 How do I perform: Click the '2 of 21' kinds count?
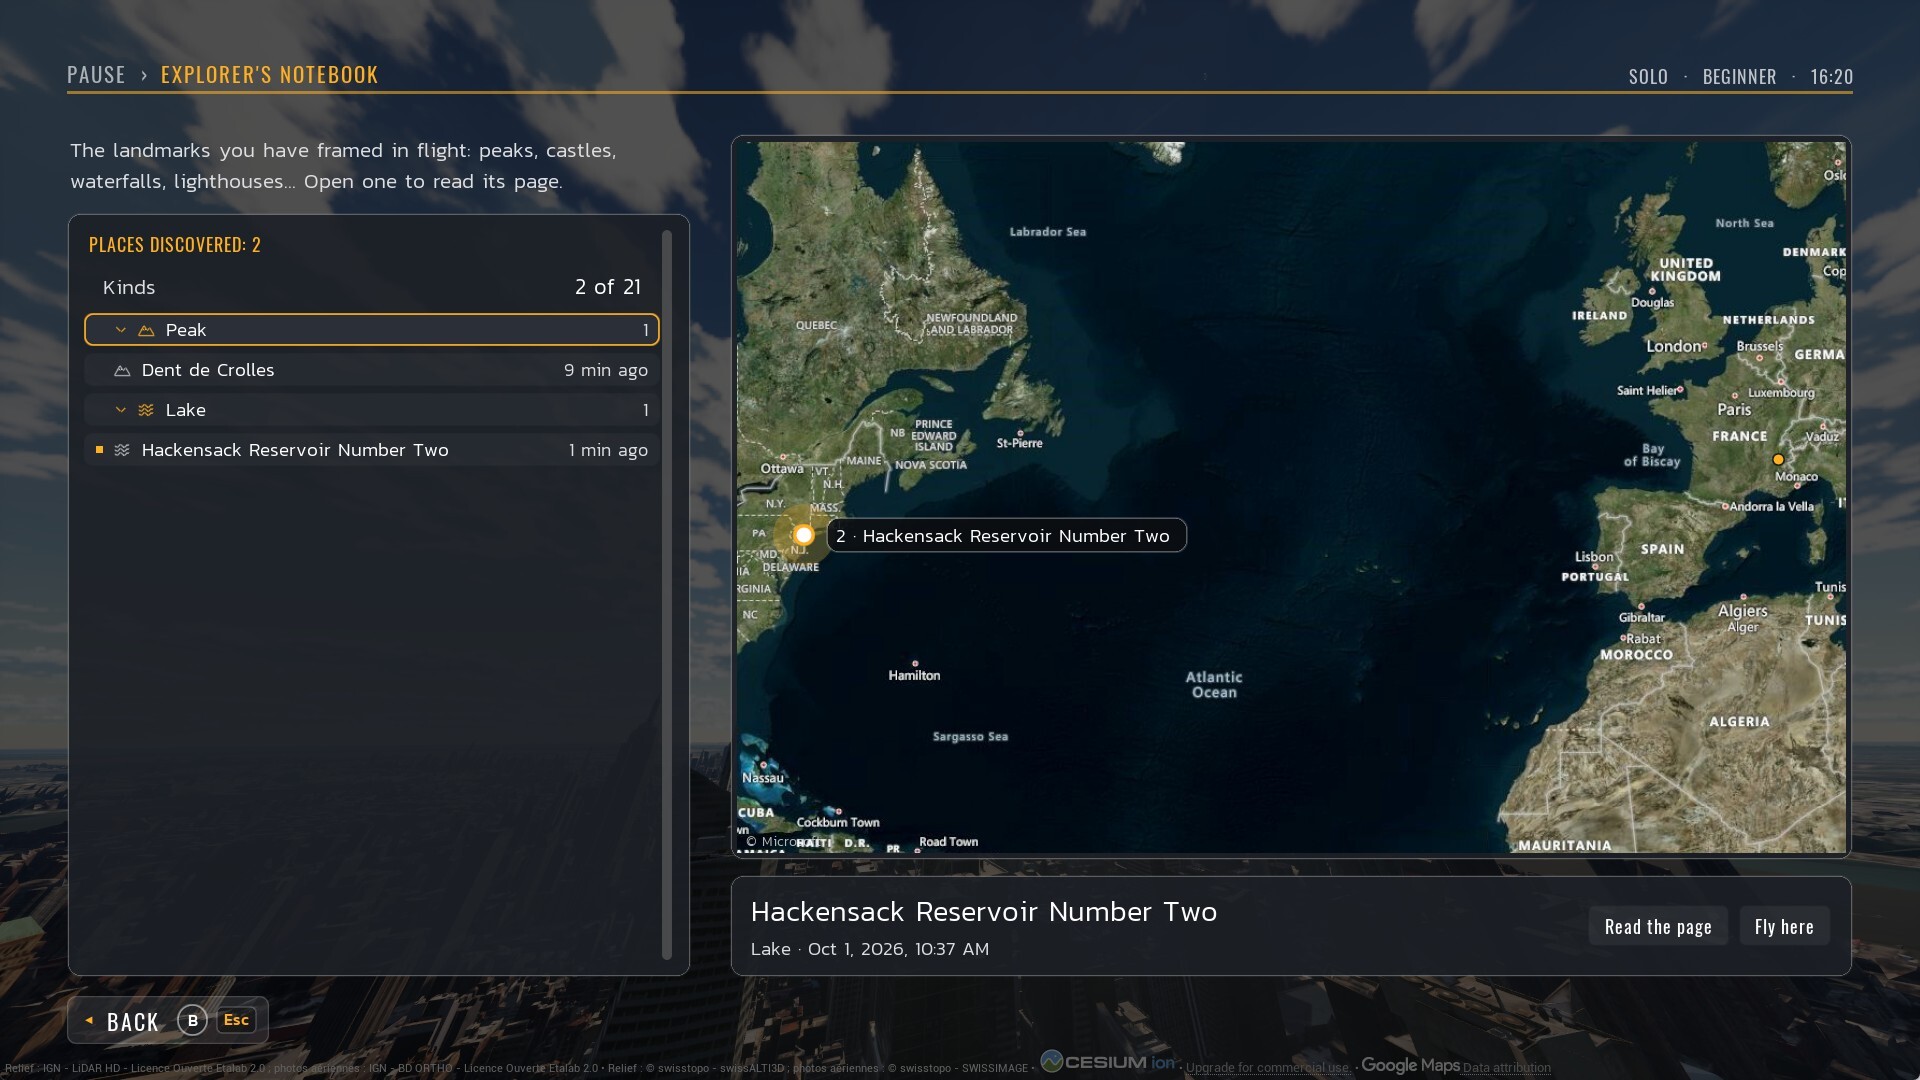tap(608, 287)
